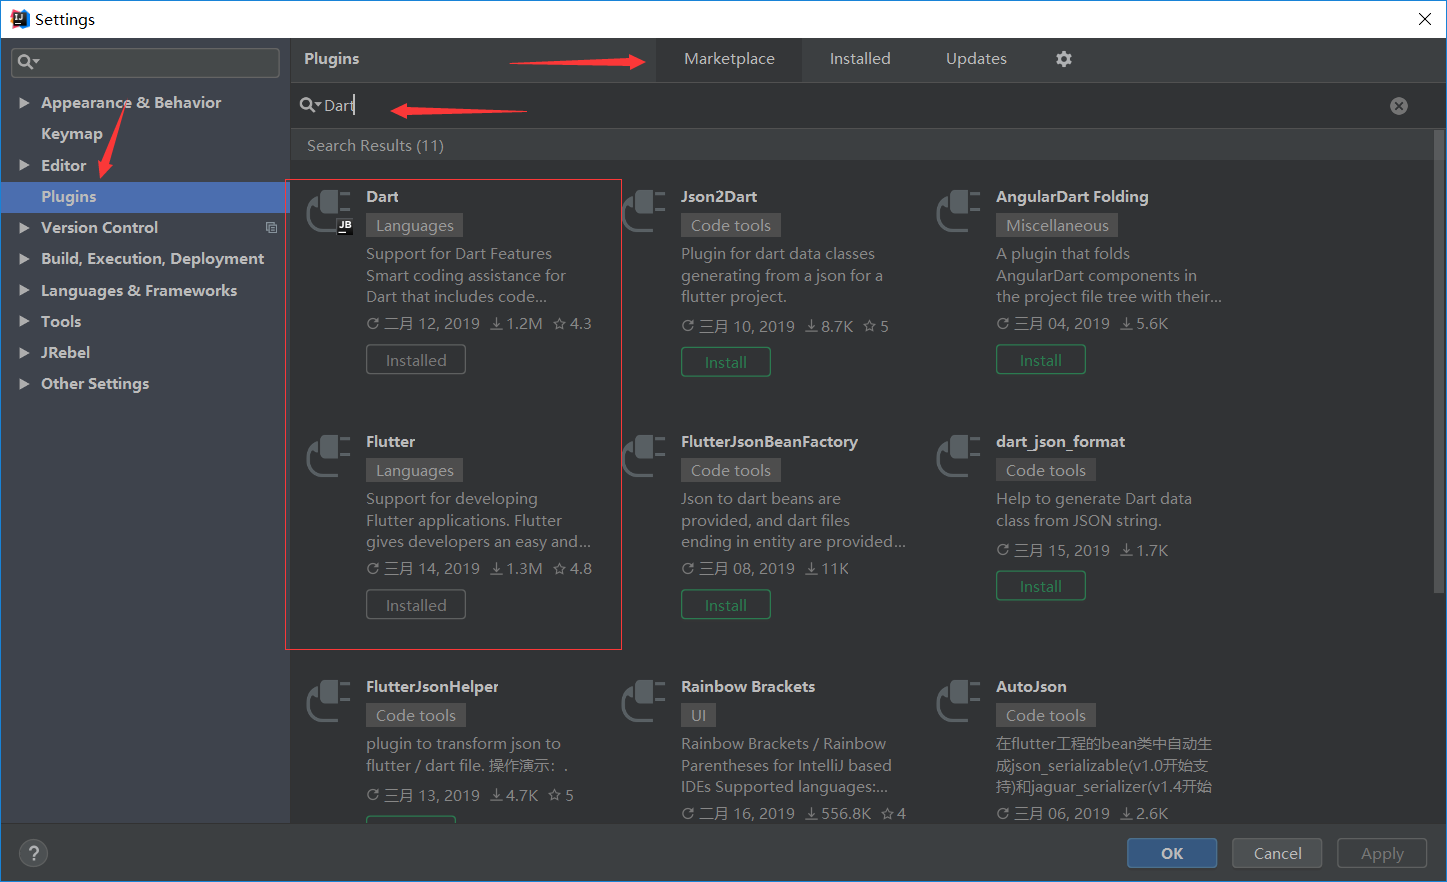This screenshot has height=882, width=1447.
Task: Click the Miscellaneous category tag
Action: 1057,226
